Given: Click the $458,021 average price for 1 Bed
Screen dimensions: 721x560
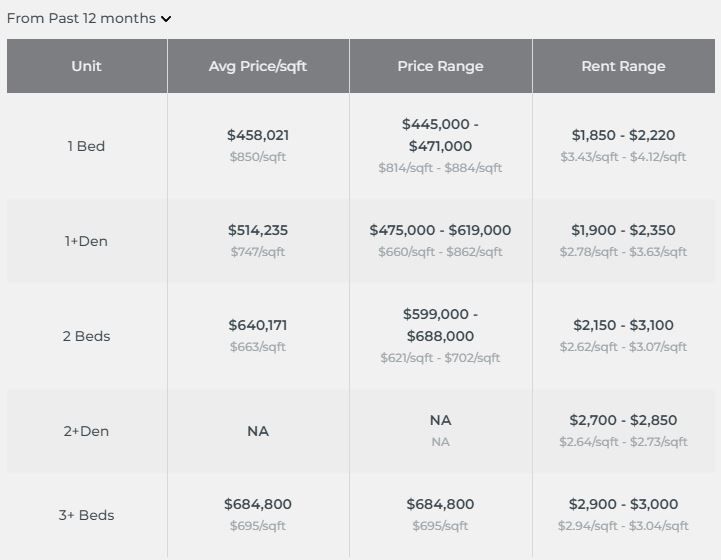Looking at the screenshot, I should (x=258, y=135).
